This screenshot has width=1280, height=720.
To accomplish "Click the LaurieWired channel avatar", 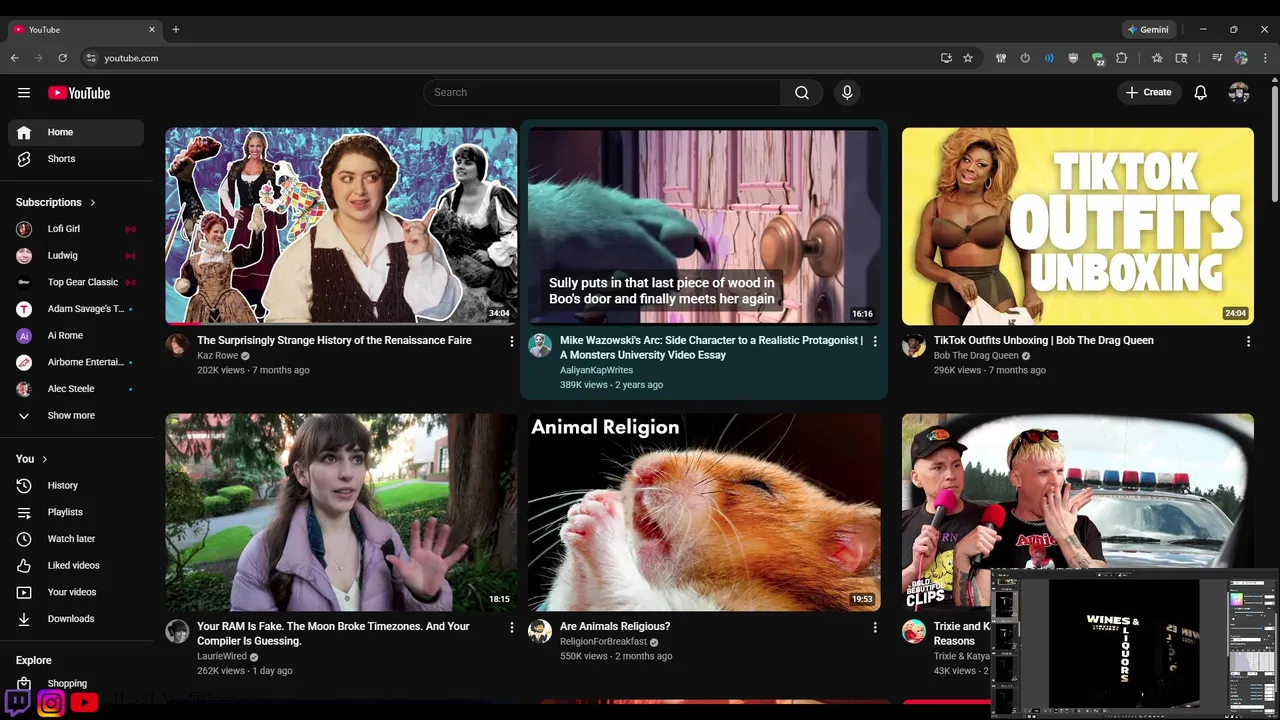I will tap(177, 632).
